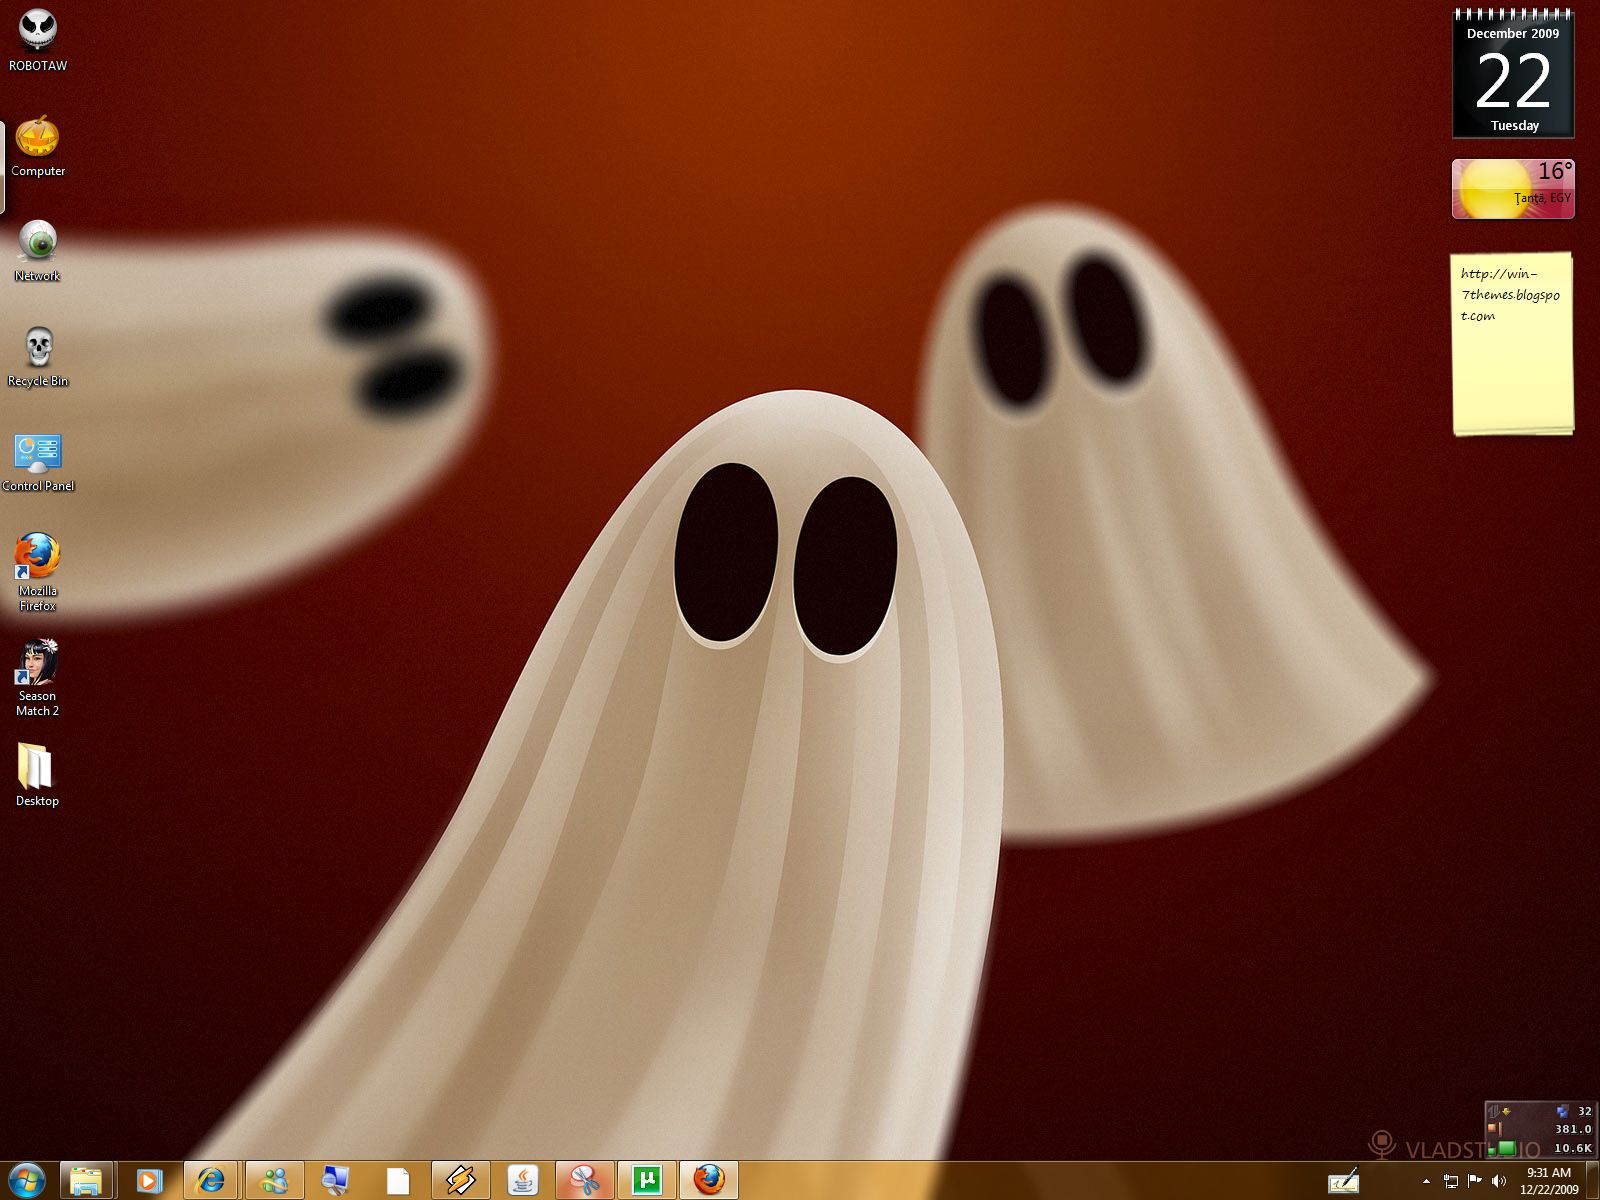Open the Start menu

click(x=24, y=1181)
